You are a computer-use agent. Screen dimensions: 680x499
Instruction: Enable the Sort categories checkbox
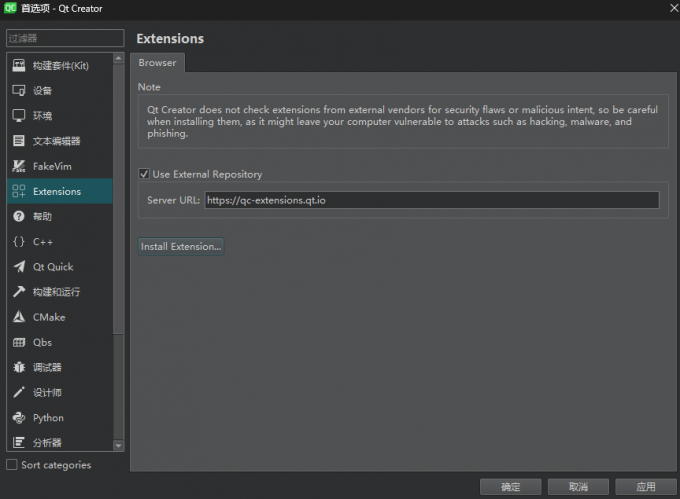coord(12,465)
